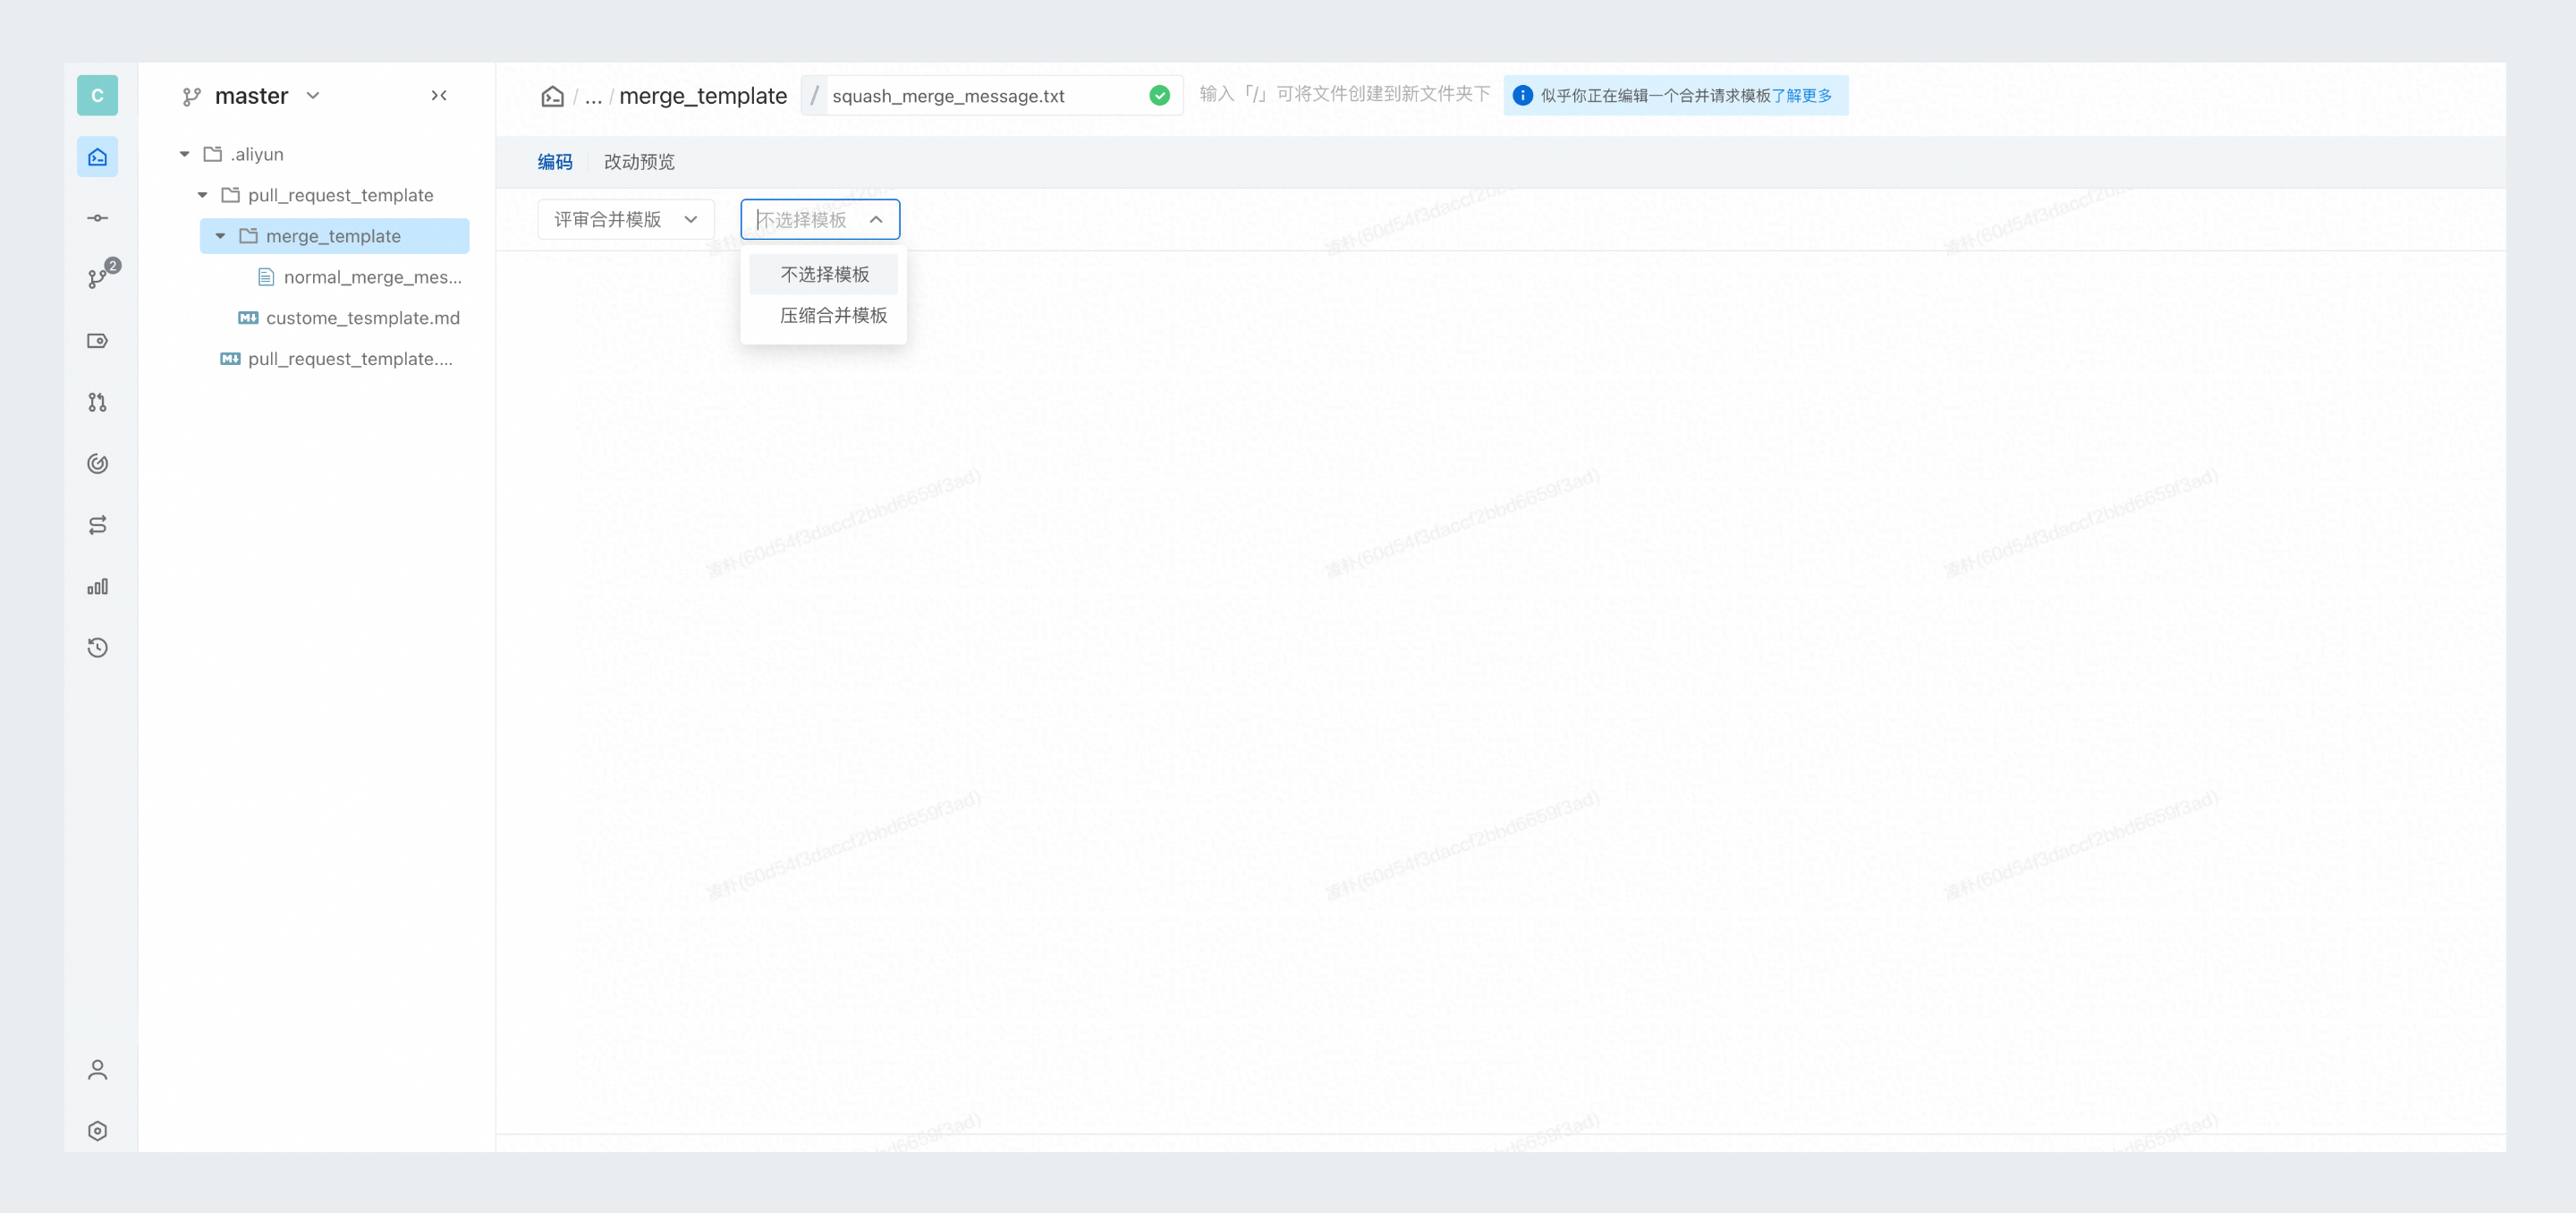This screenshot has width=2576, height=1213.
Task: Select 不选择模板 option in the list
Action: click(823, 274)
